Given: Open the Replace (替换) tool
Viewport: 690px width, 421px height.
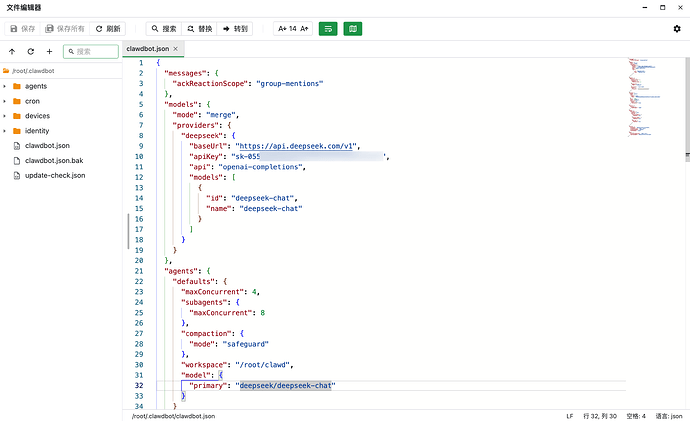Looking at the screenshot, I should point(198,29).
